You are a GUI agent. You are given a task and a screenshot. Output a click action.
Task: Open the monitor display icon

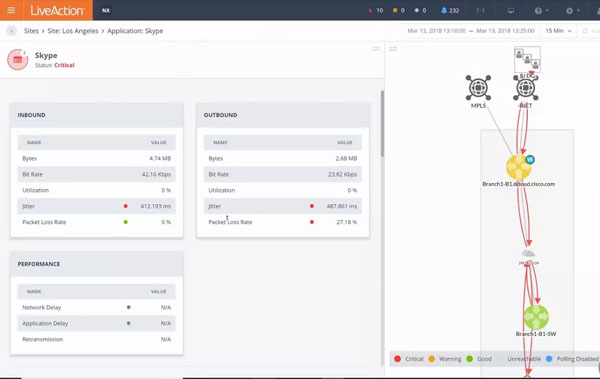coord(511,11)
